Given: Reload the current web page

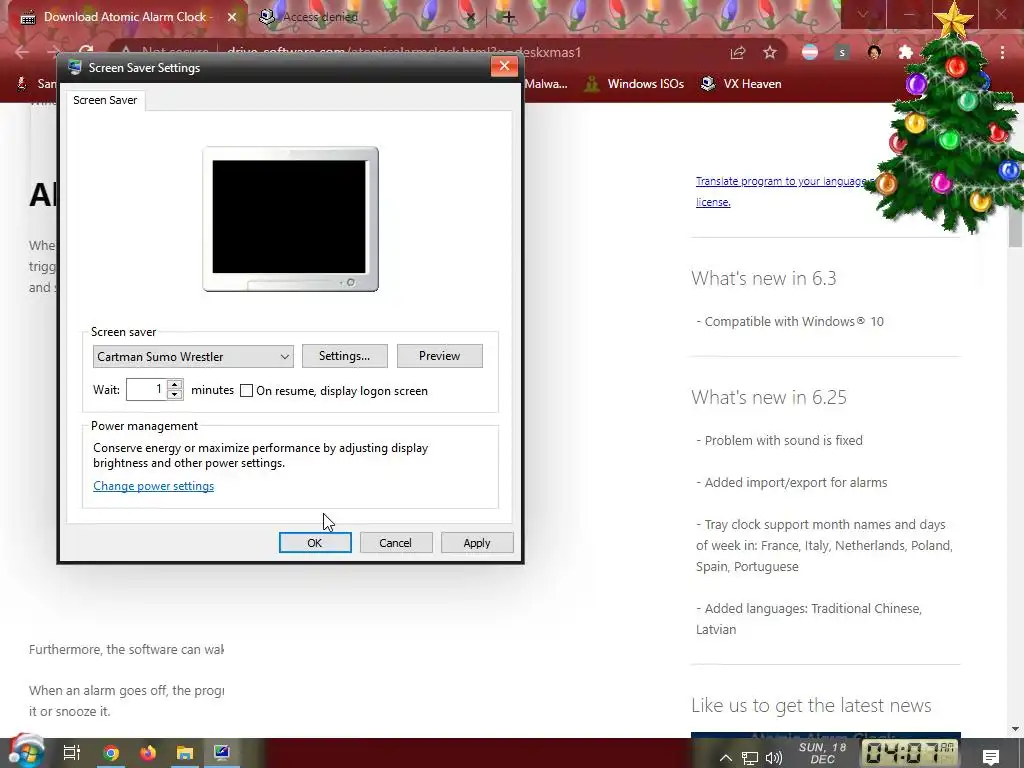Looking at the screenshot, I should [86, 52].
